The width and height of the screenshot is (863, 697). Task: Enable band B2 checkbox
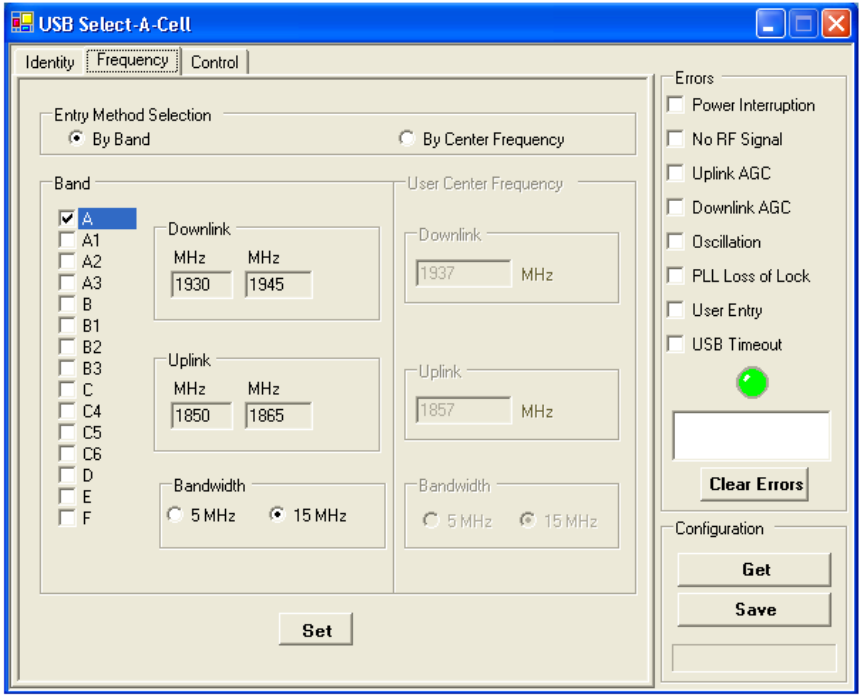(x=67, y=347)
